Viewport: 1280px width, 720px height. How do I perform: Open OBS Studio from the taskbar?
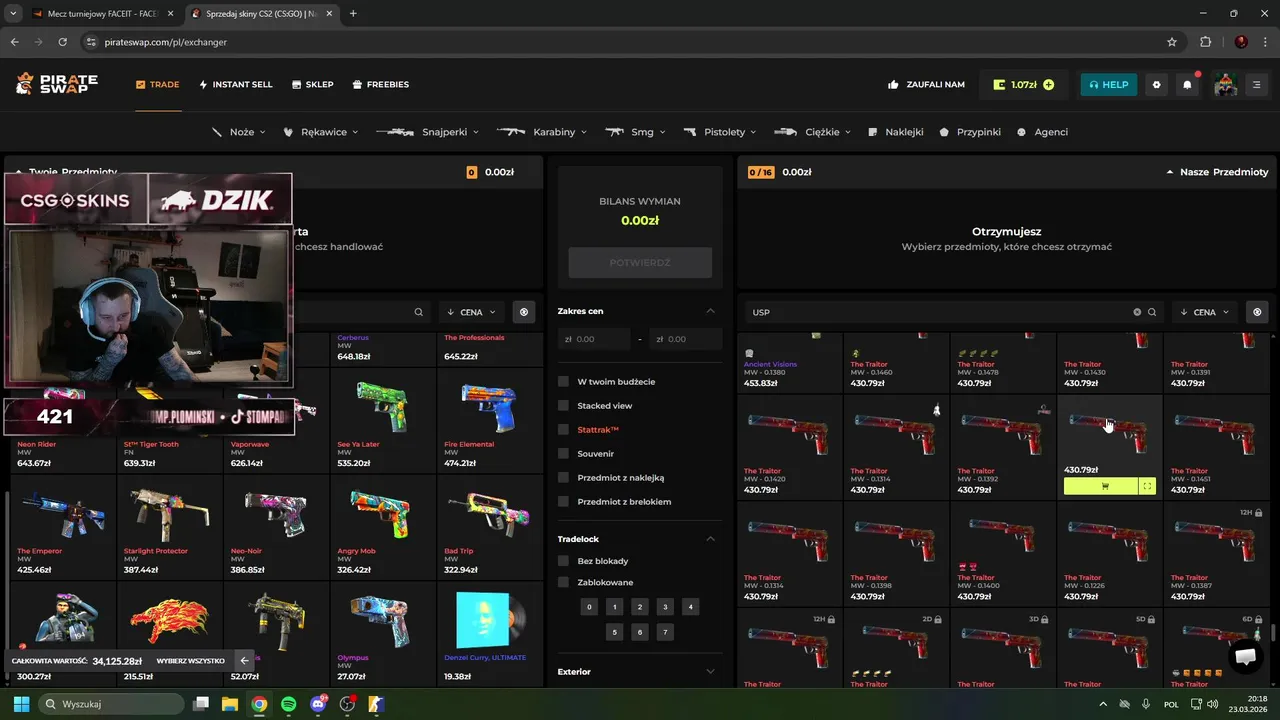(347, 704)
